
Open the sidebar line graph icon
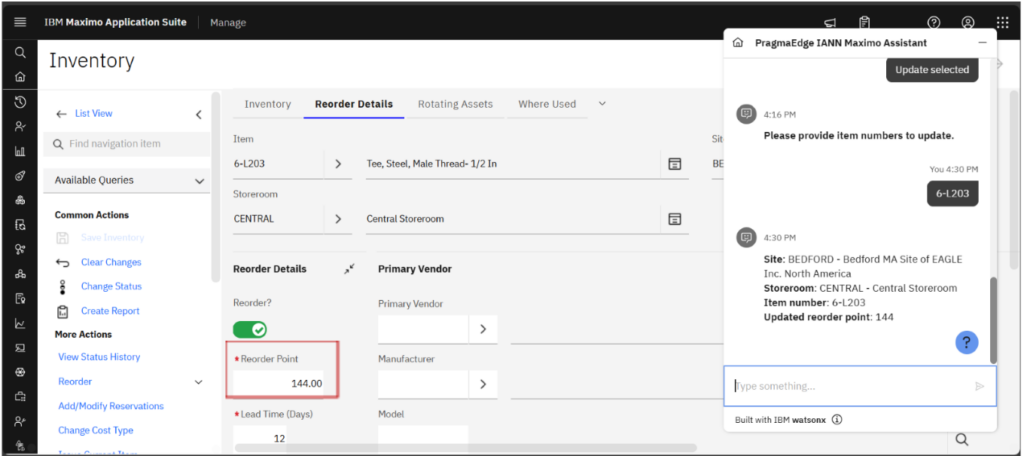tap(20, 323)
